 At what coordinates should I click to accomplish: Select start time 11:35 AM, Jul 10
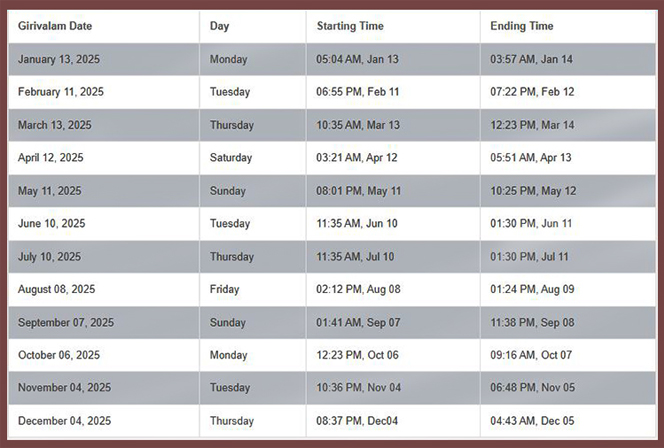tap(356, 257)
